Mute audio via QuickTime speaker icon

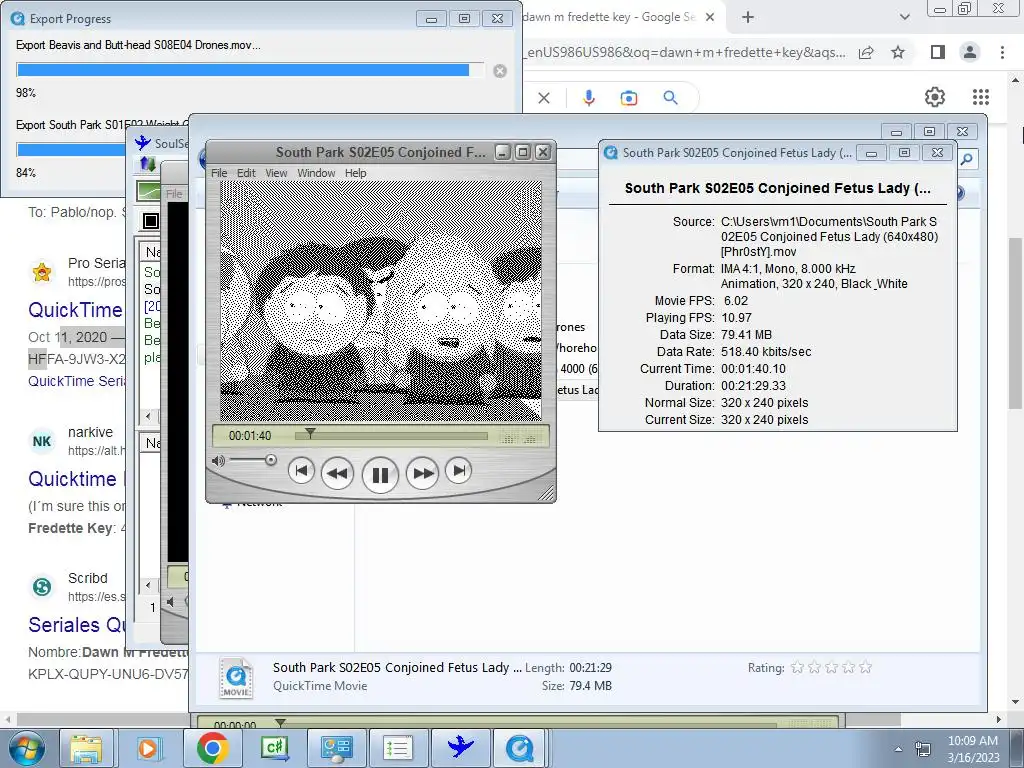[x=218, y=461]
